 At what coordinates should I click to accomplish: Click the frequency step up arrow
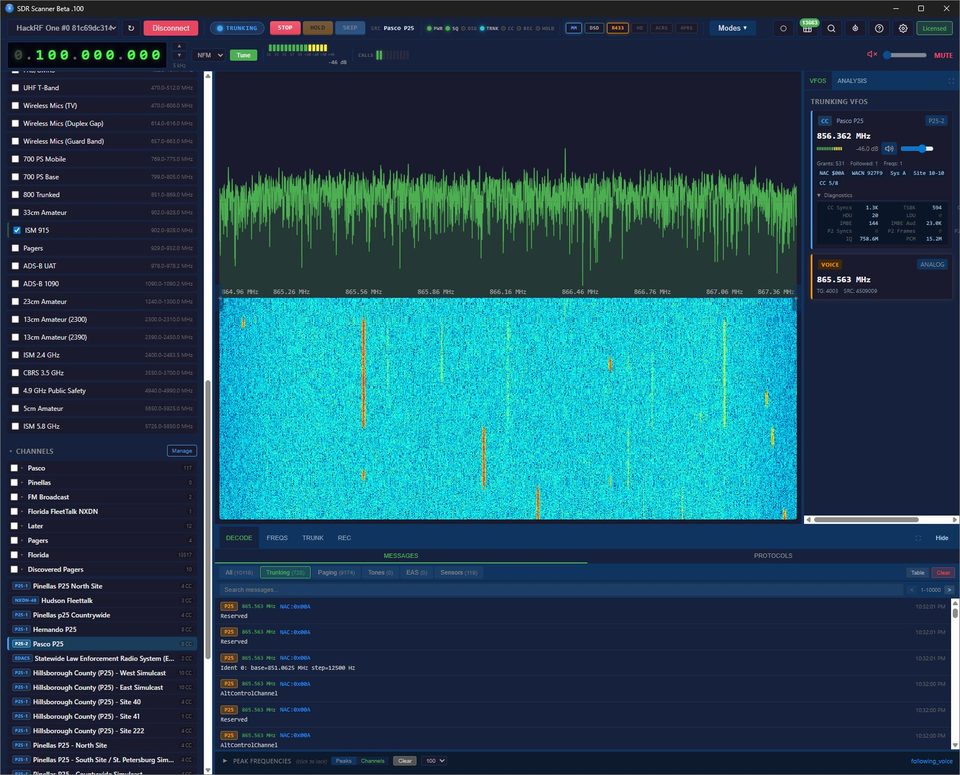(x=179, y=47)
